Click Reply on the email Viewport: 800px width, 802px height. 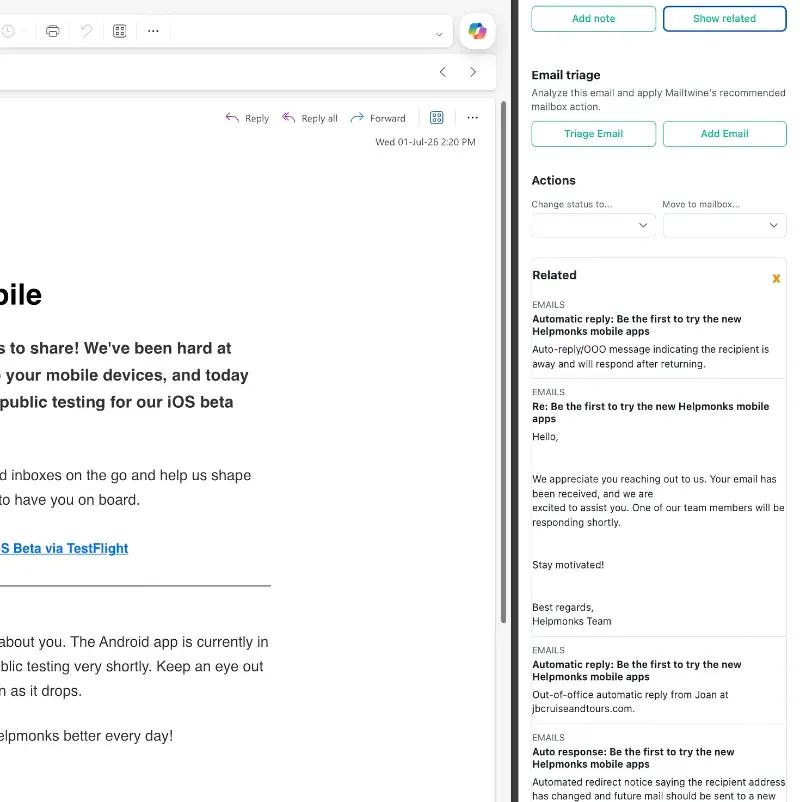coord(247,118)
